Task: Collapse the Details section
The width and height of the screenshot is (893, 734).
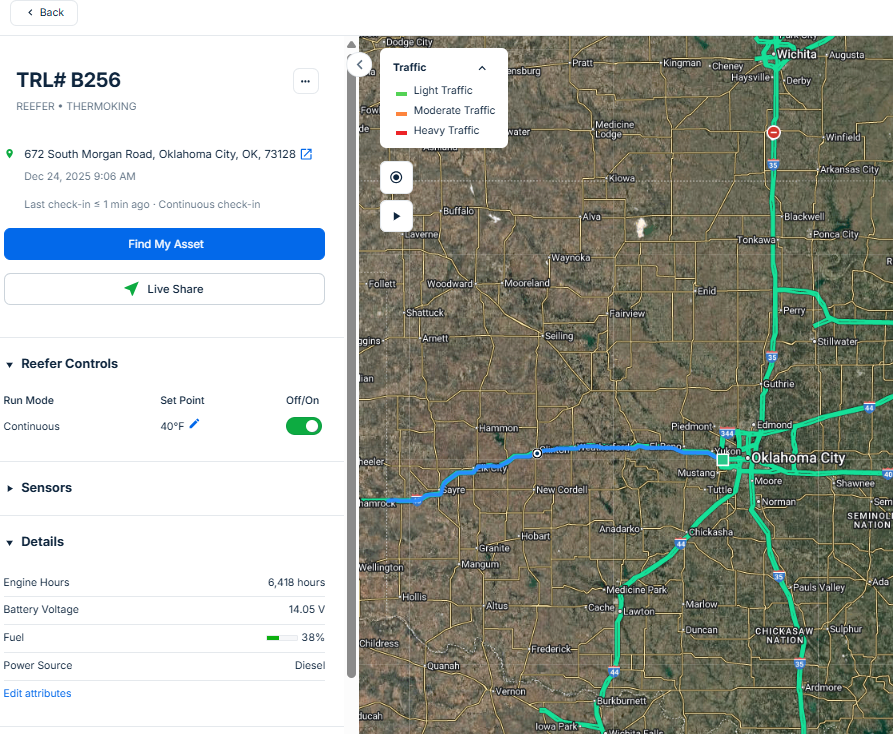Action: [x=10, y=542]
